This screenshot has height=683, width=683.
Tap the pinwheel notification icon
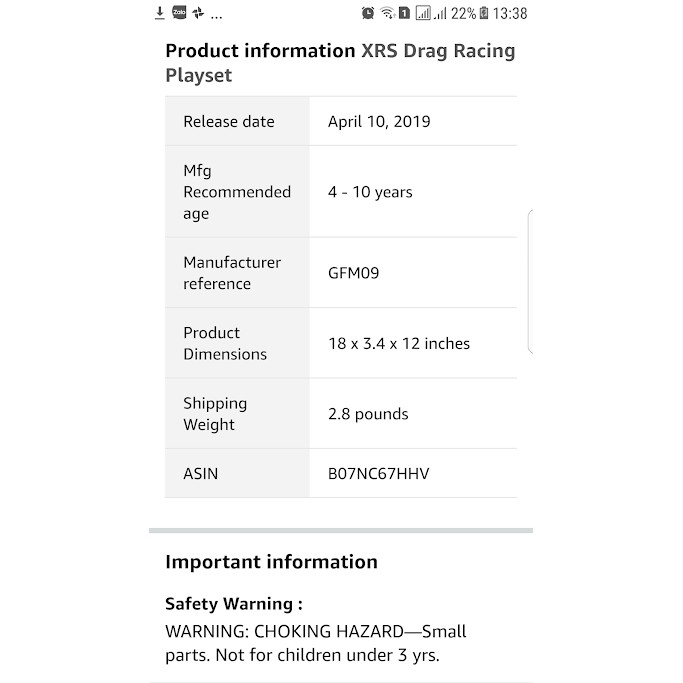(x=198, y=13)
